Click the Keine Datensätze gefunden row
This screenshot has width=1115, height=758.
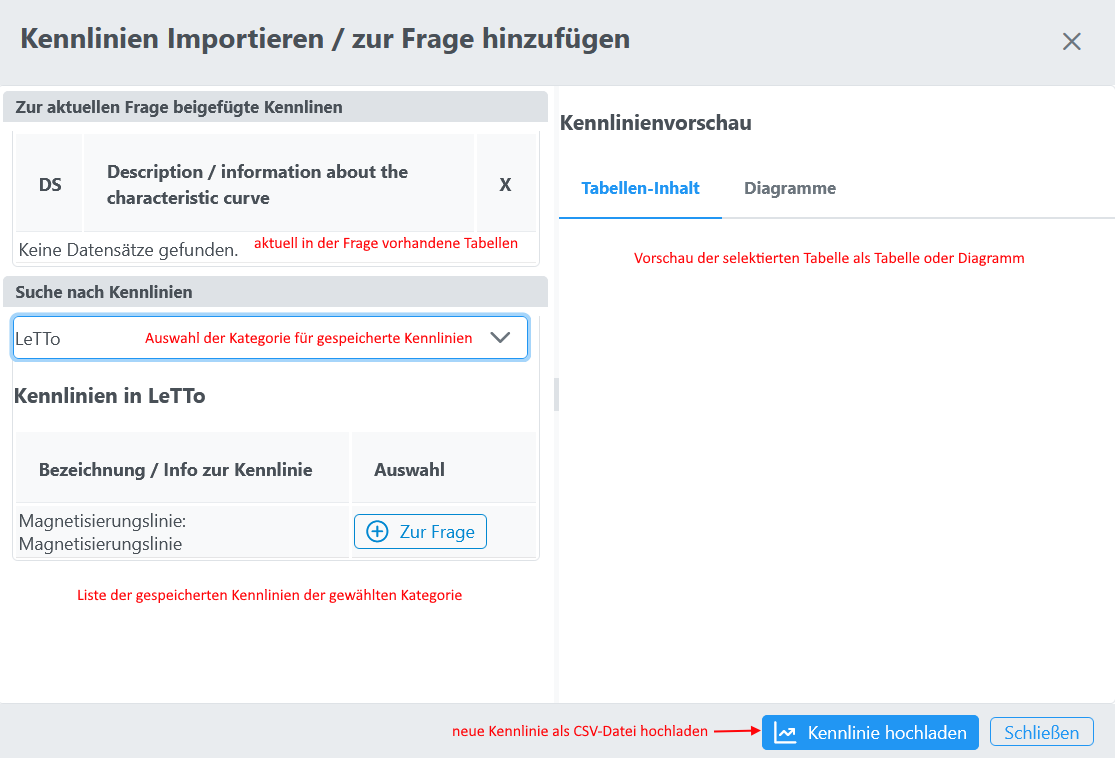pyautogui.click(x=129, y=249)
